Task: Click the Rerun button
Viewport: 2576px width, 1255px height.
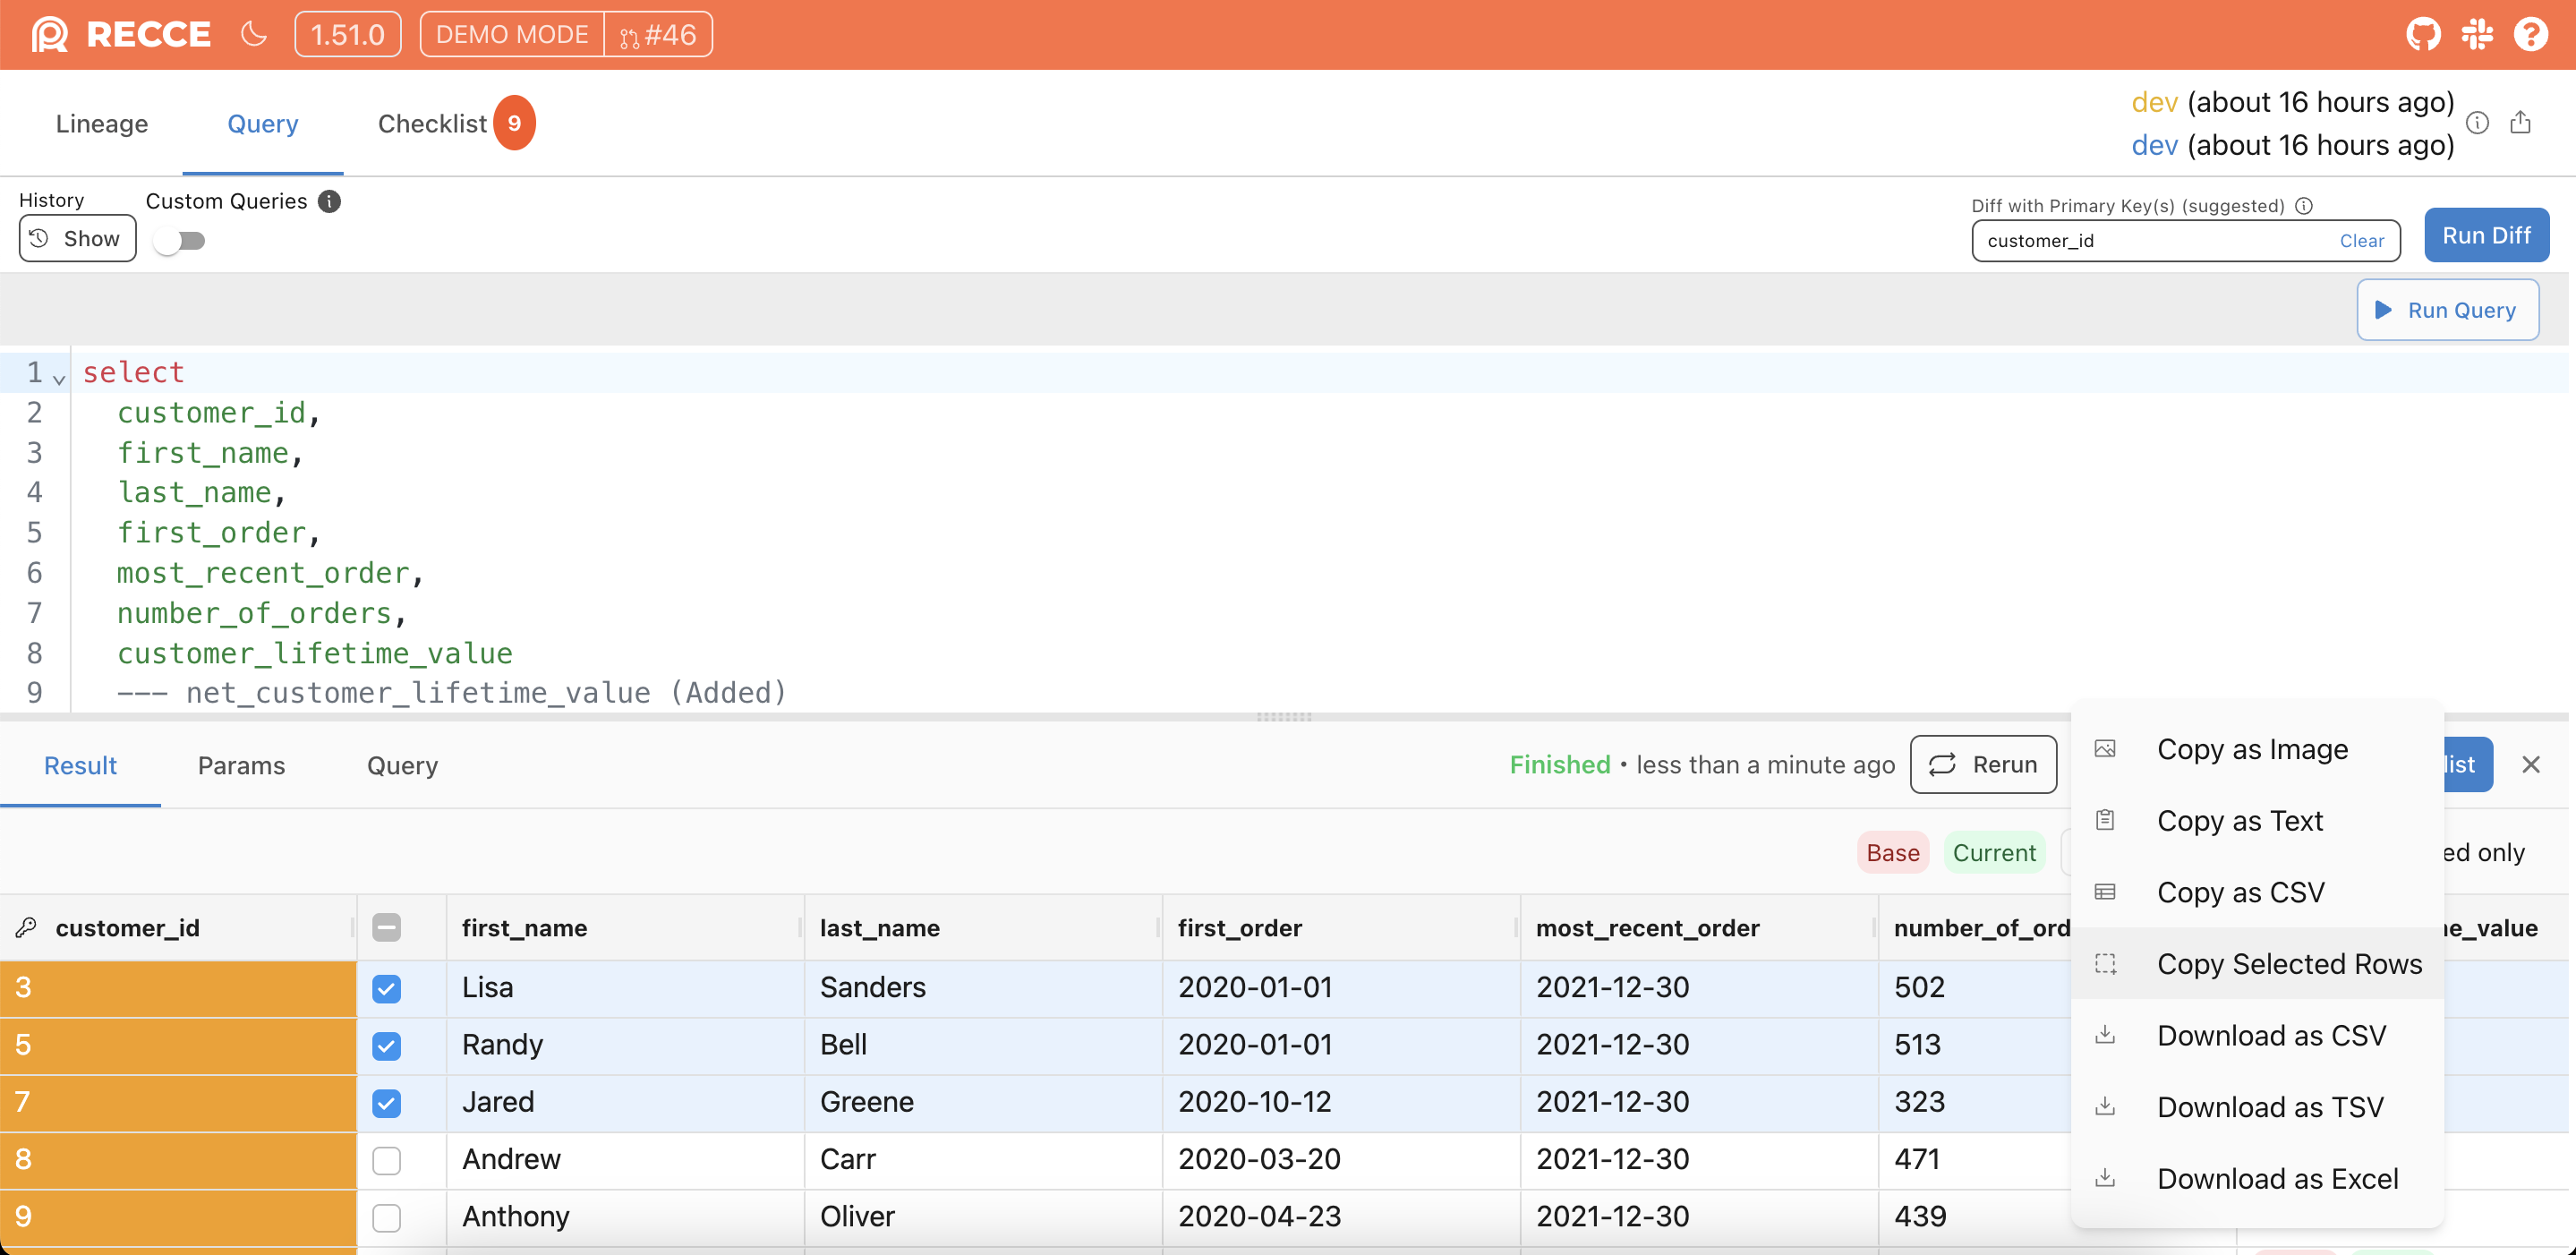Action: (x=1983, y=764)
